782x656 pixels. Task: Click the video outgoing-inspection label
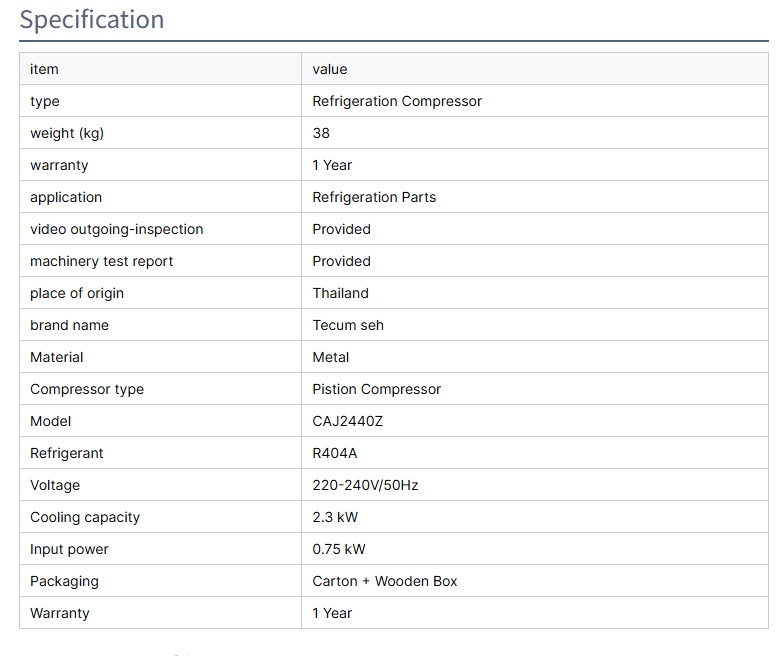117,229
